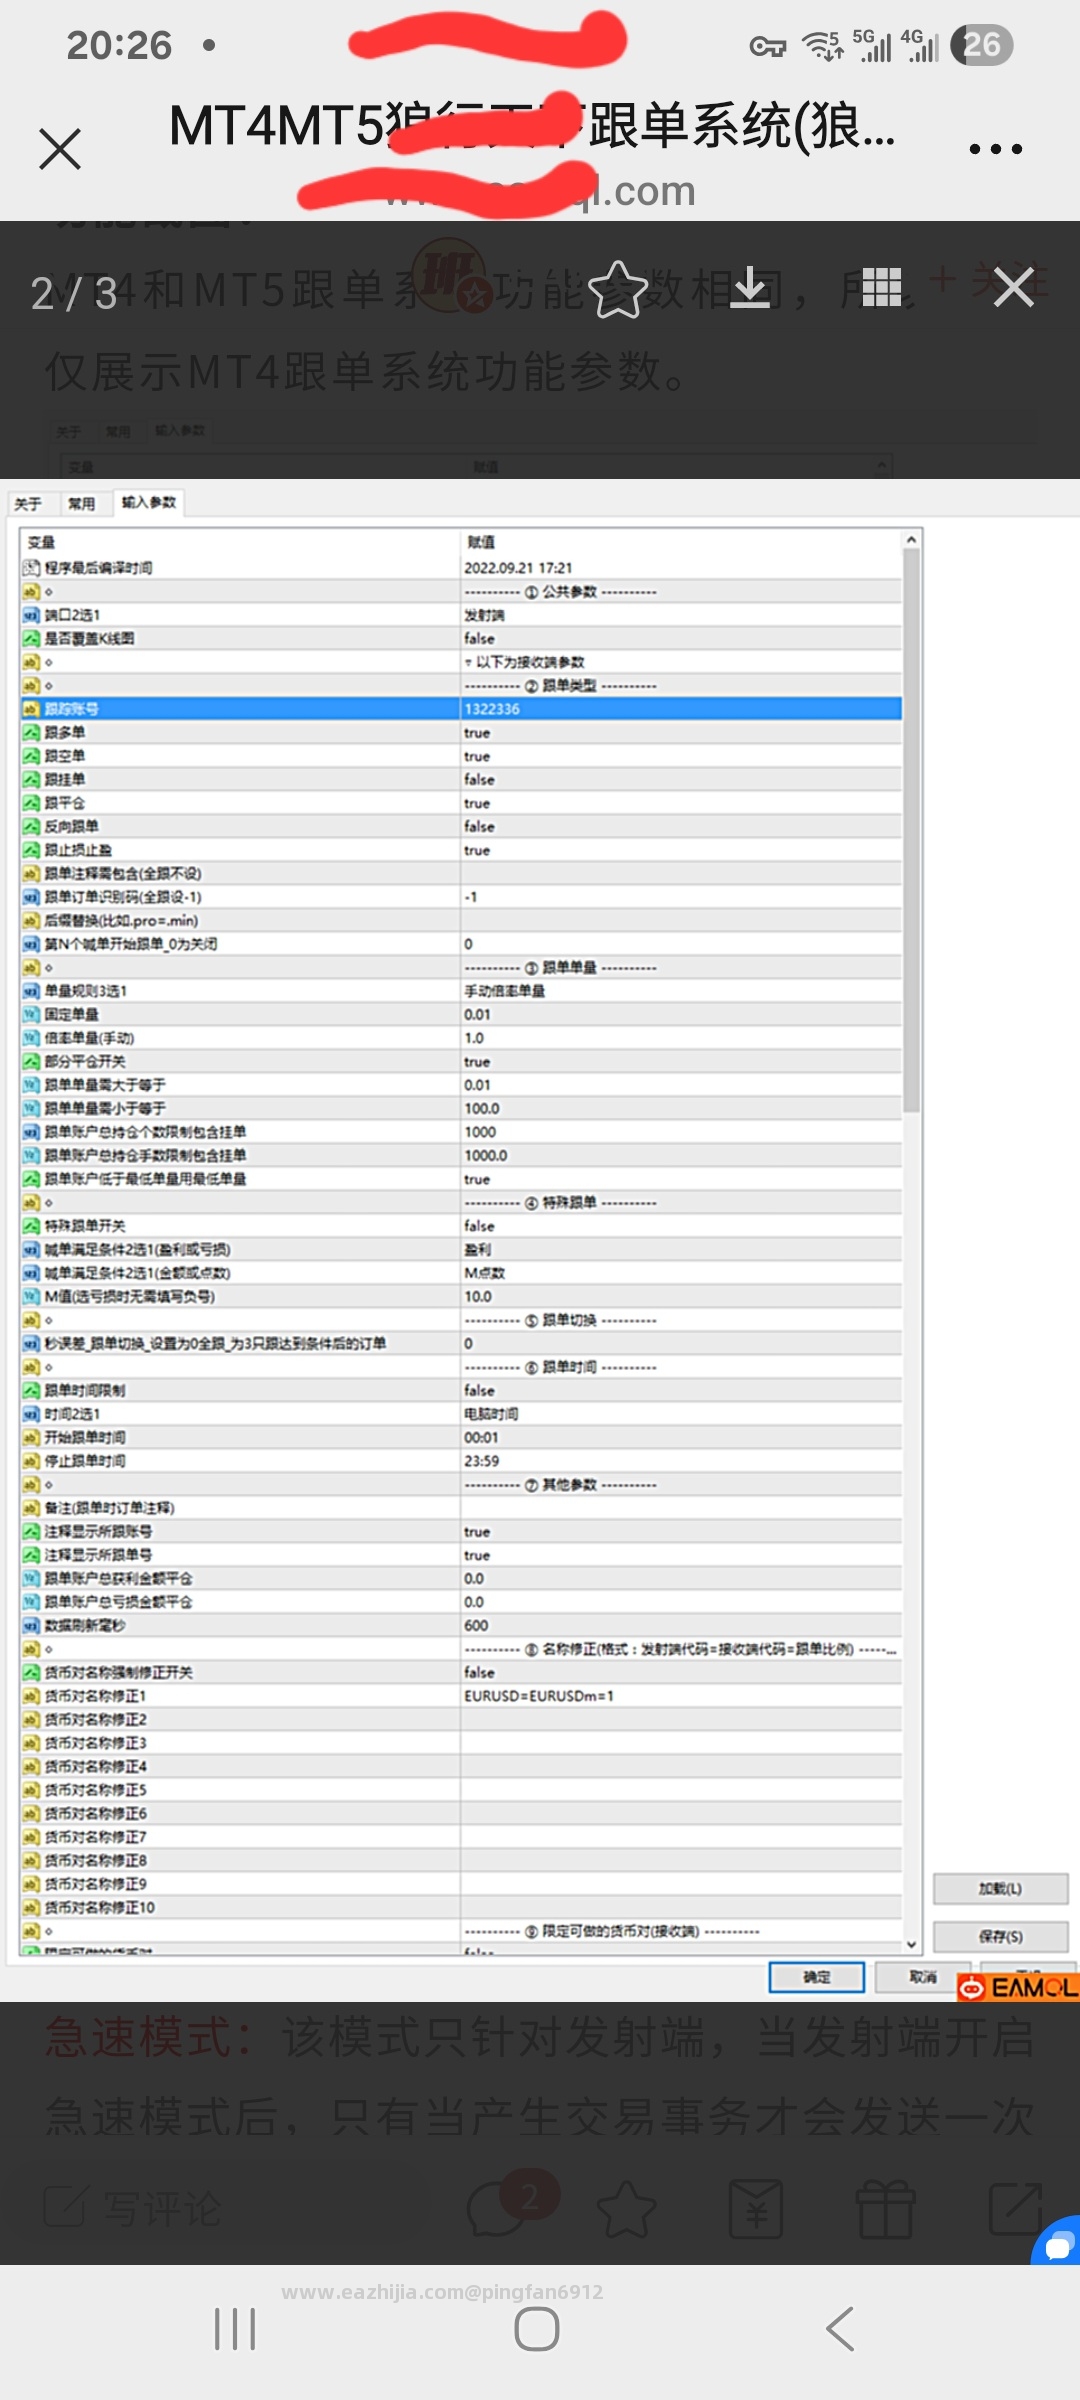
Task: Open the M点数 value for 喊单满足条件2选1(金额或点数)
Action: click(x=681, y=1273)
